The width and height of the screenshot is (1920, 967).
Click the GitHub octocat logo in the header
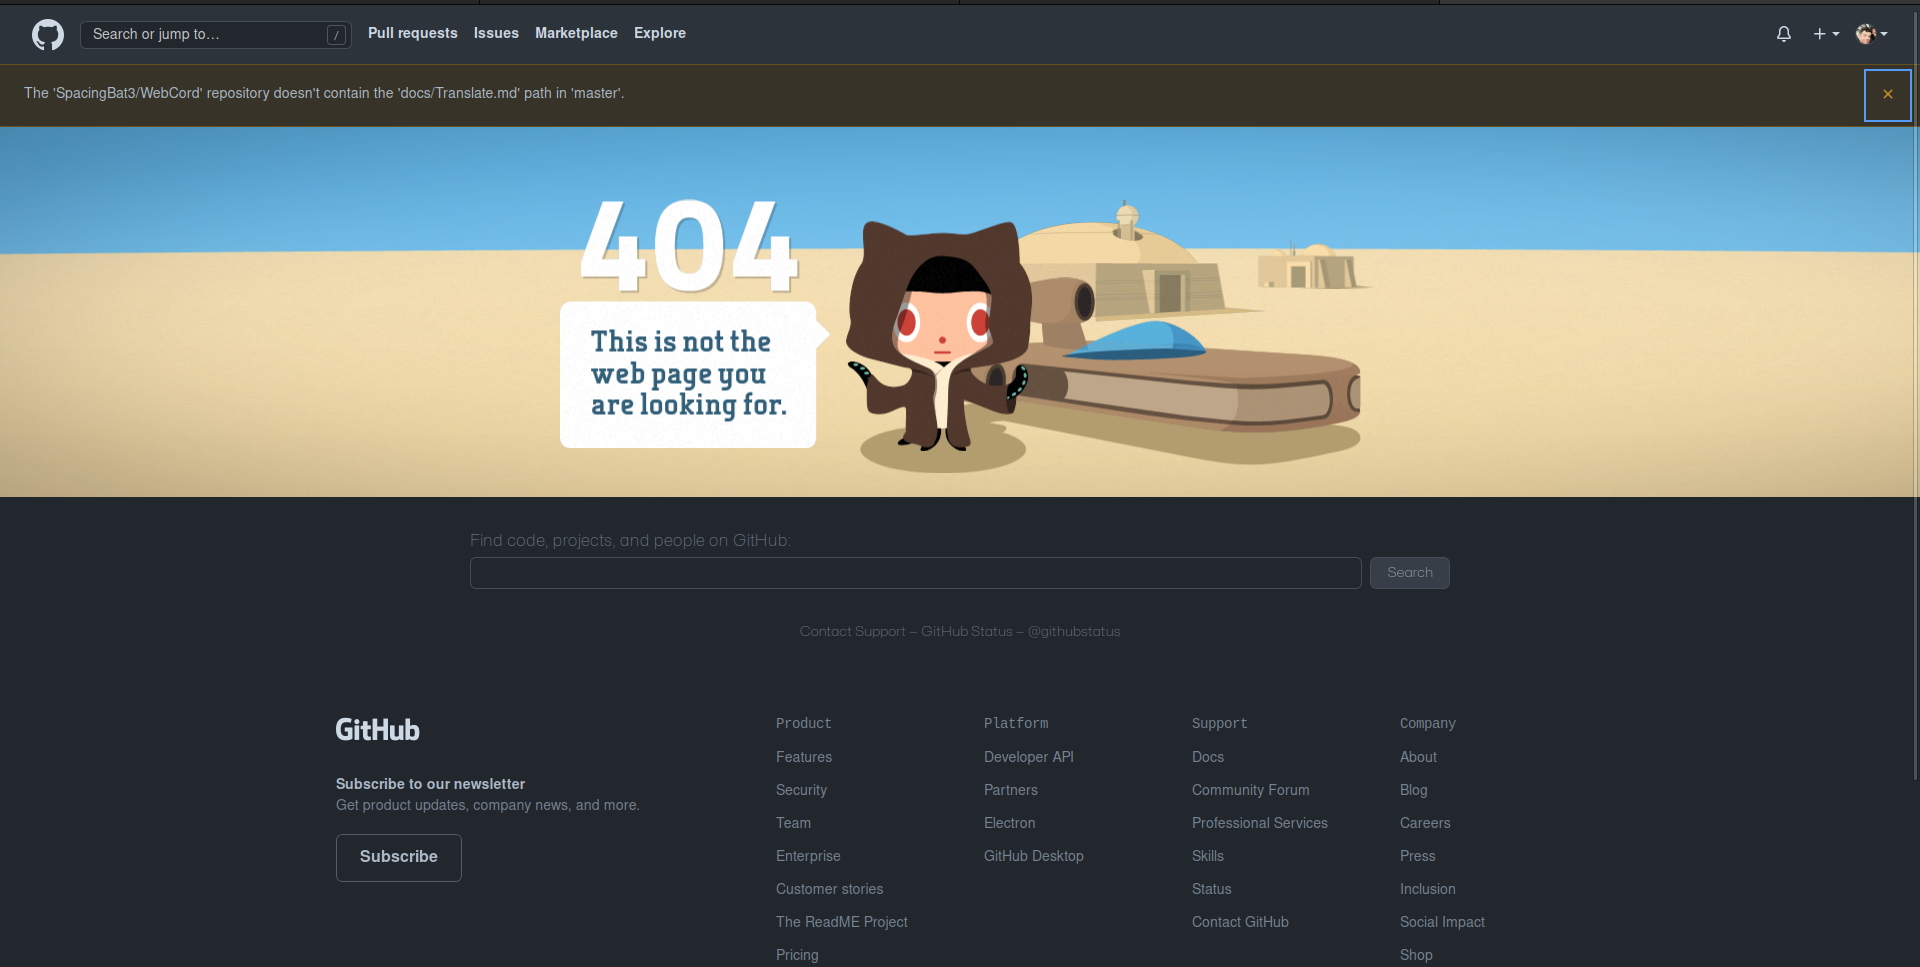click(46, 34)
